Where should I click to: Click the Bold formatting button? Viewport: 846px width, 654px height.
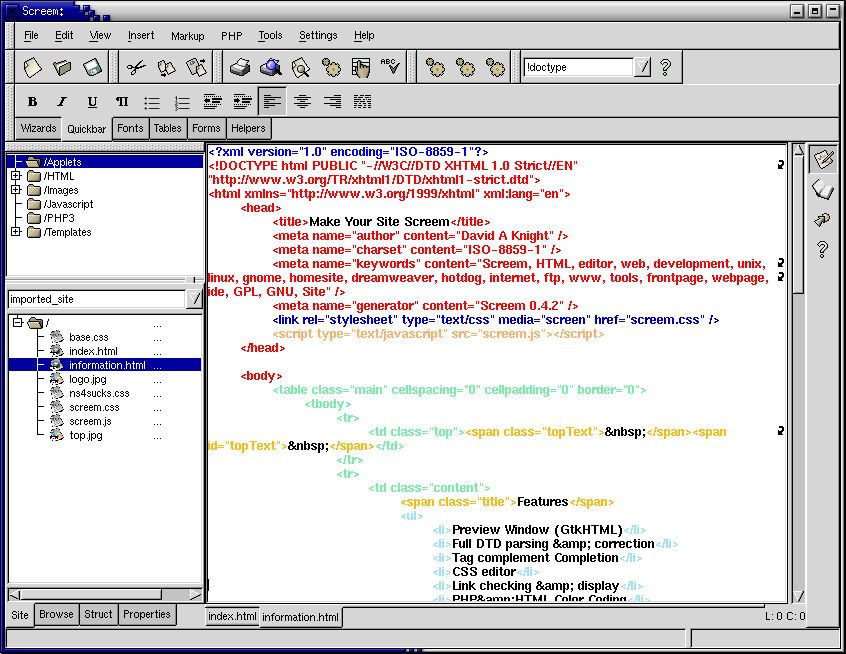32,101
